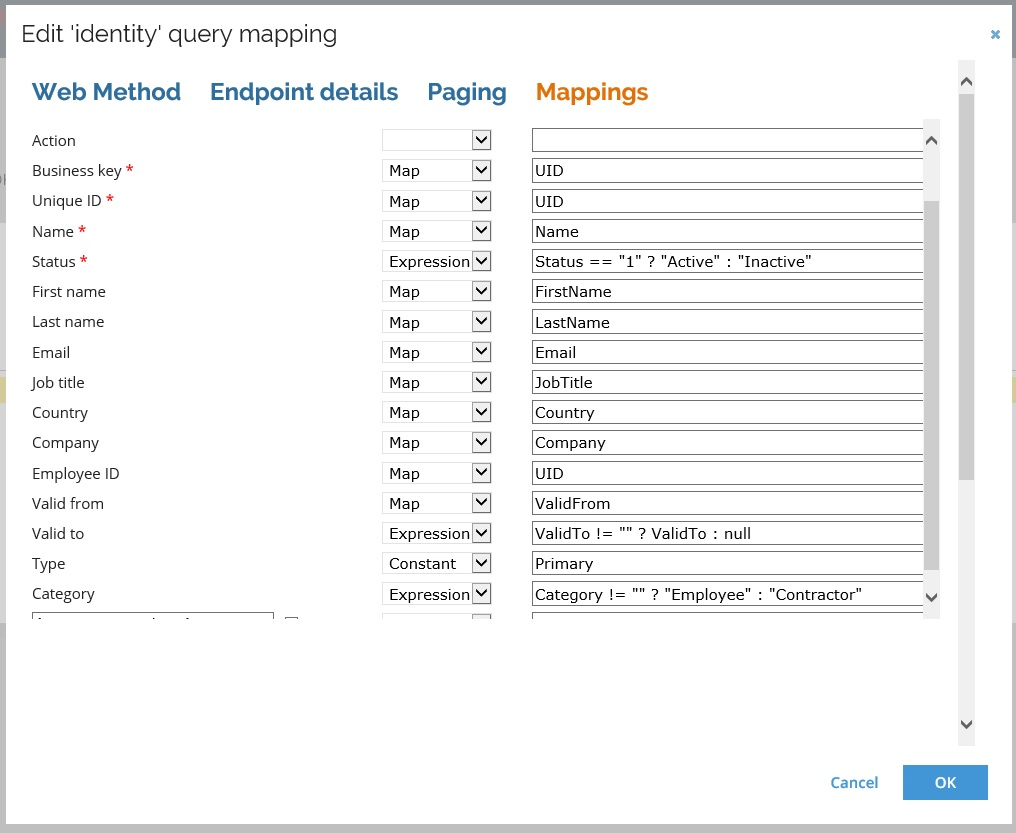
Task: Open Type row Constant dropdown
Action: tap(437, 564)
